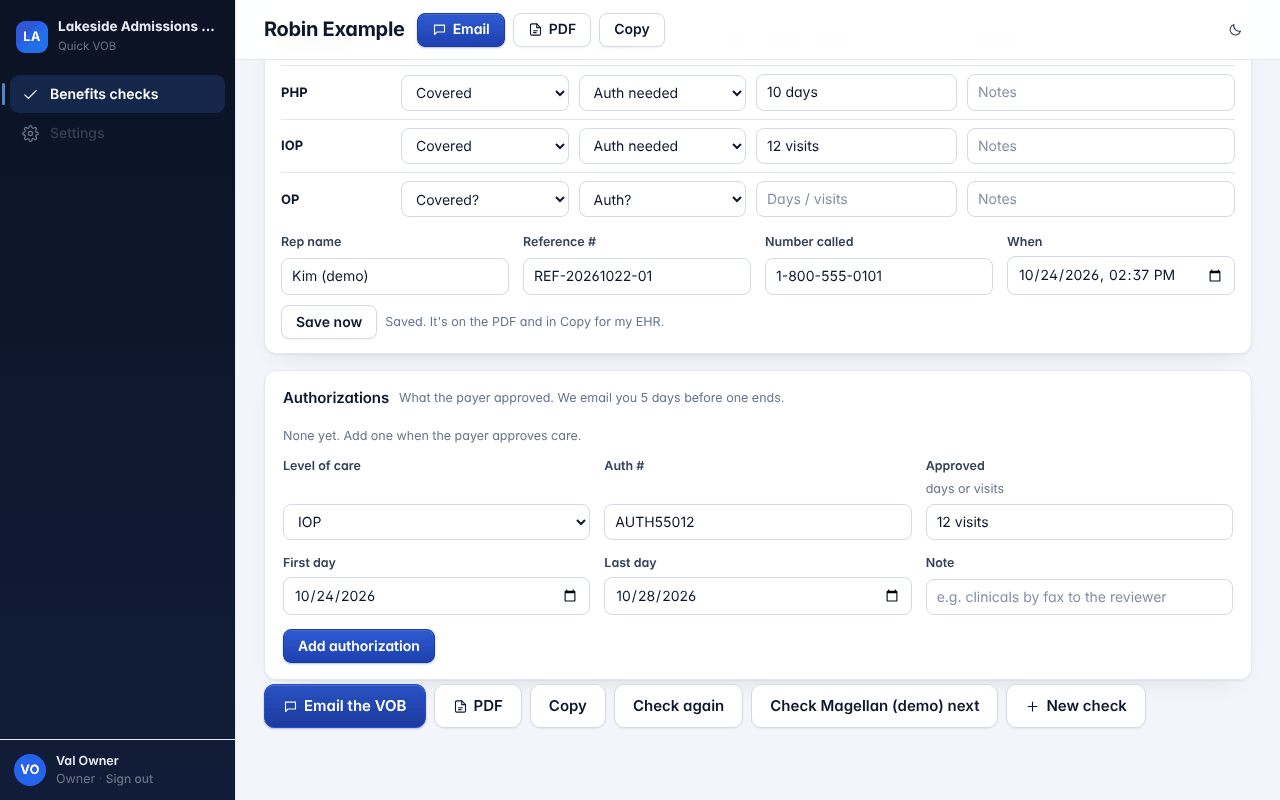
Task: Click the bottom Copy button
Action: 568,706
